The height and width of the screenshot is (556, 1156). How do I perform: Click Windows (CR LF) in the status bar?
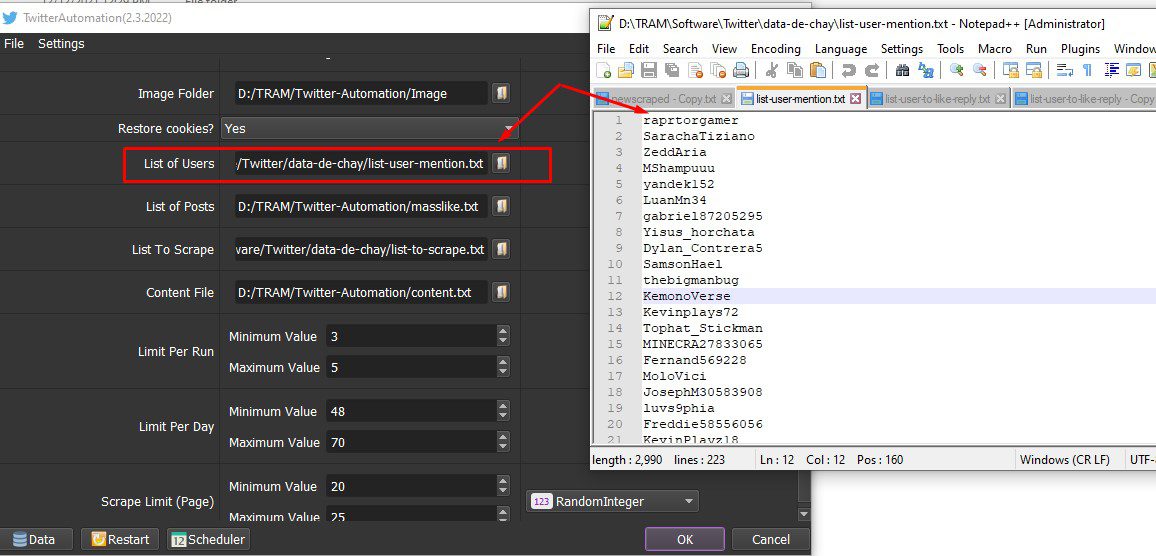(x=1065, y=459)
